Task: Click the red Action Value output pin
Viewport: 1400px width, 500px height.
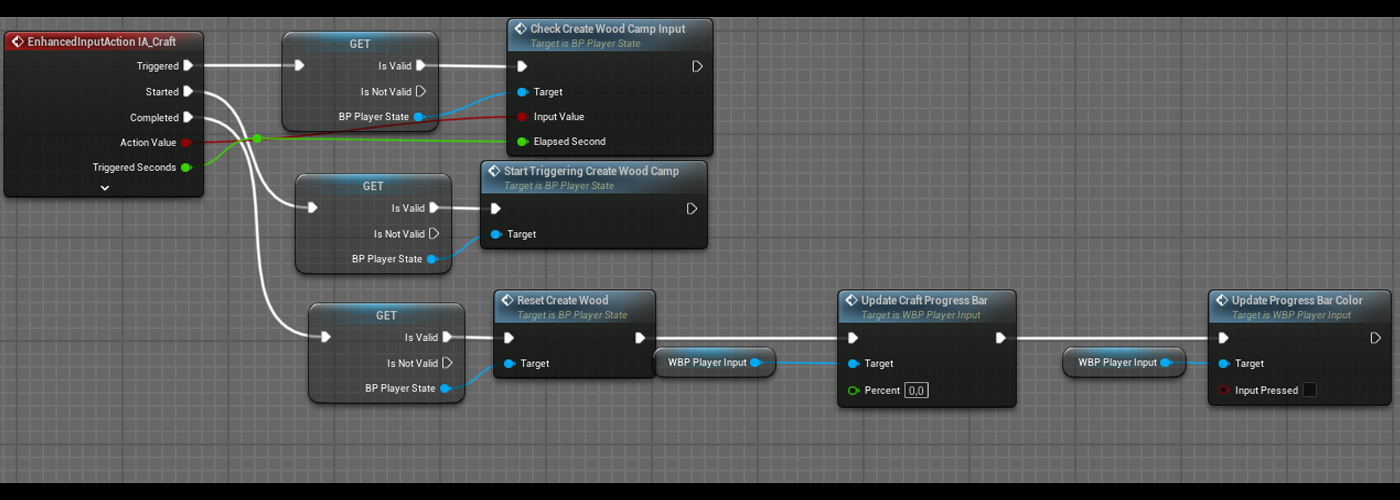Action: pyautogui.click(x=186, y=143)
